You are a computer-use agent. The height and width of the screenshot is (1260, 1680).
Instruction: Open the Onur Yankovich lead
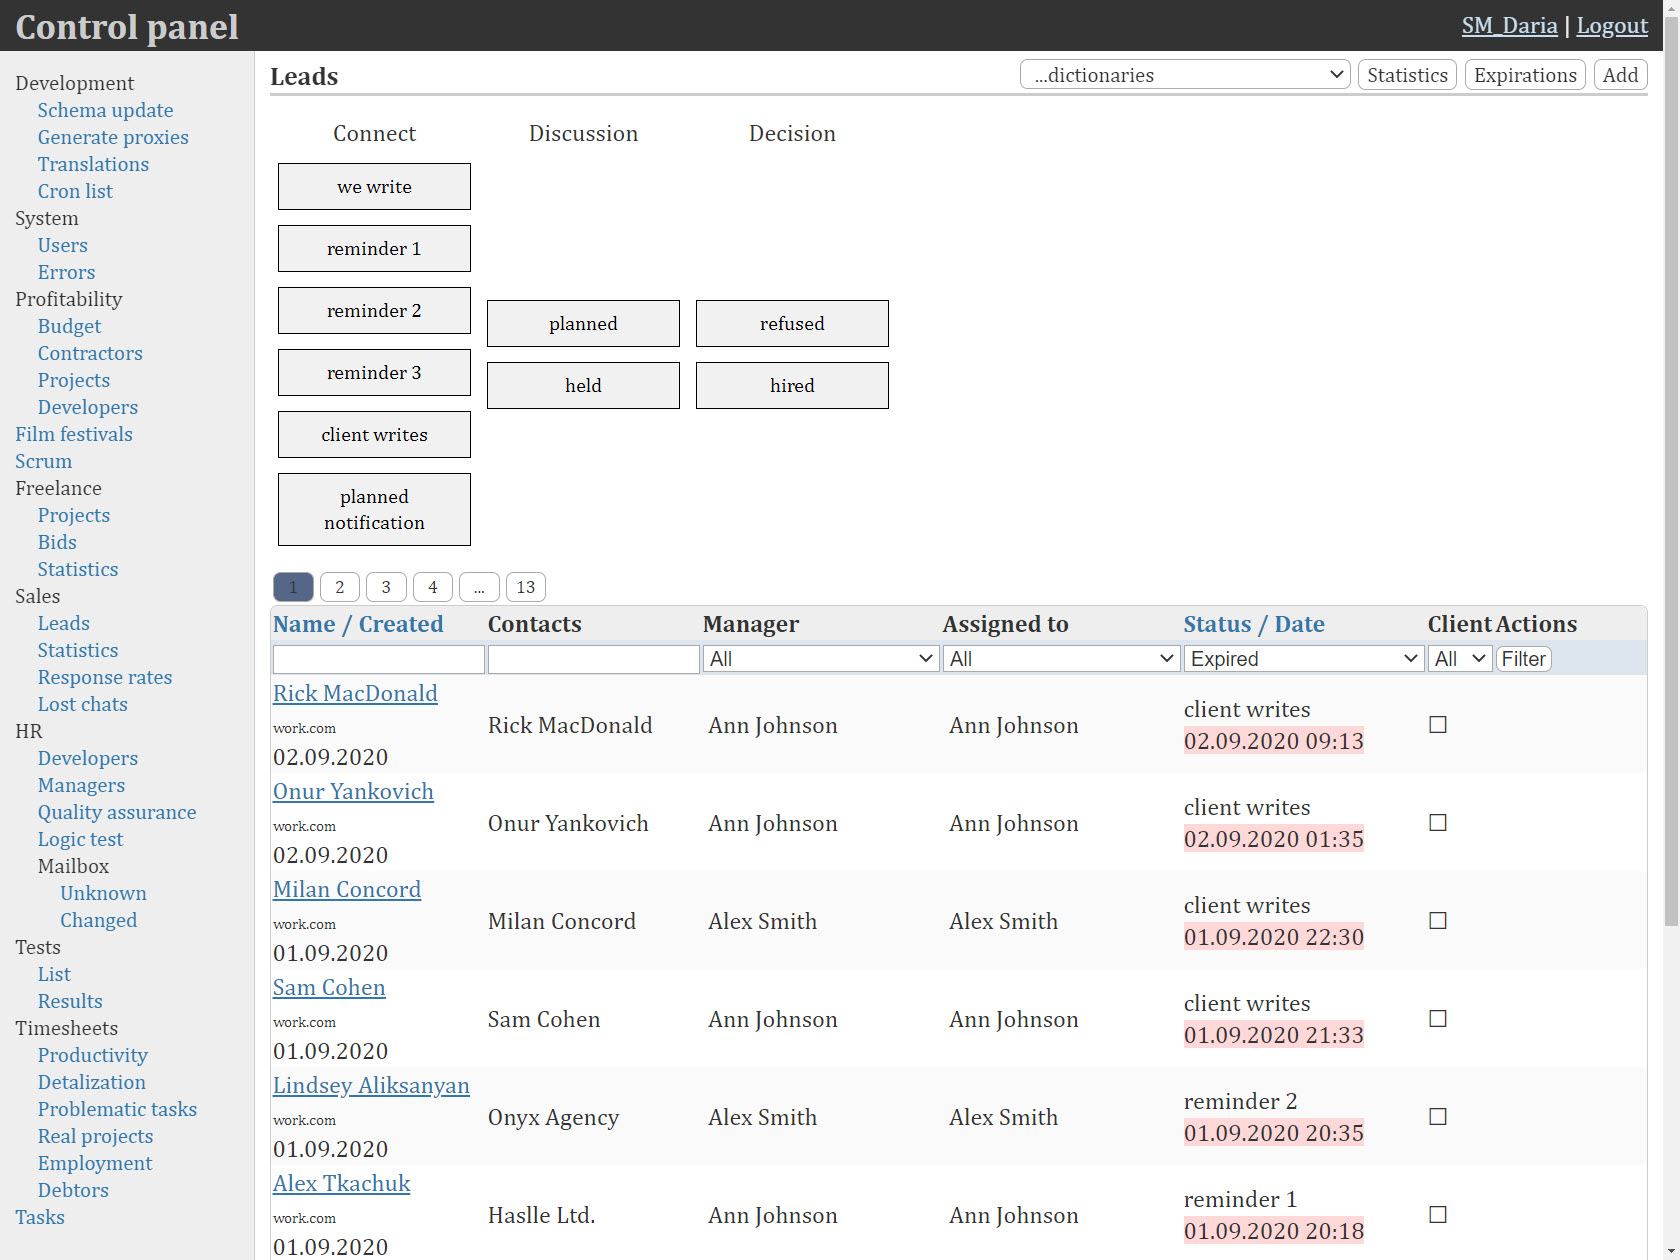click(353, 792)
